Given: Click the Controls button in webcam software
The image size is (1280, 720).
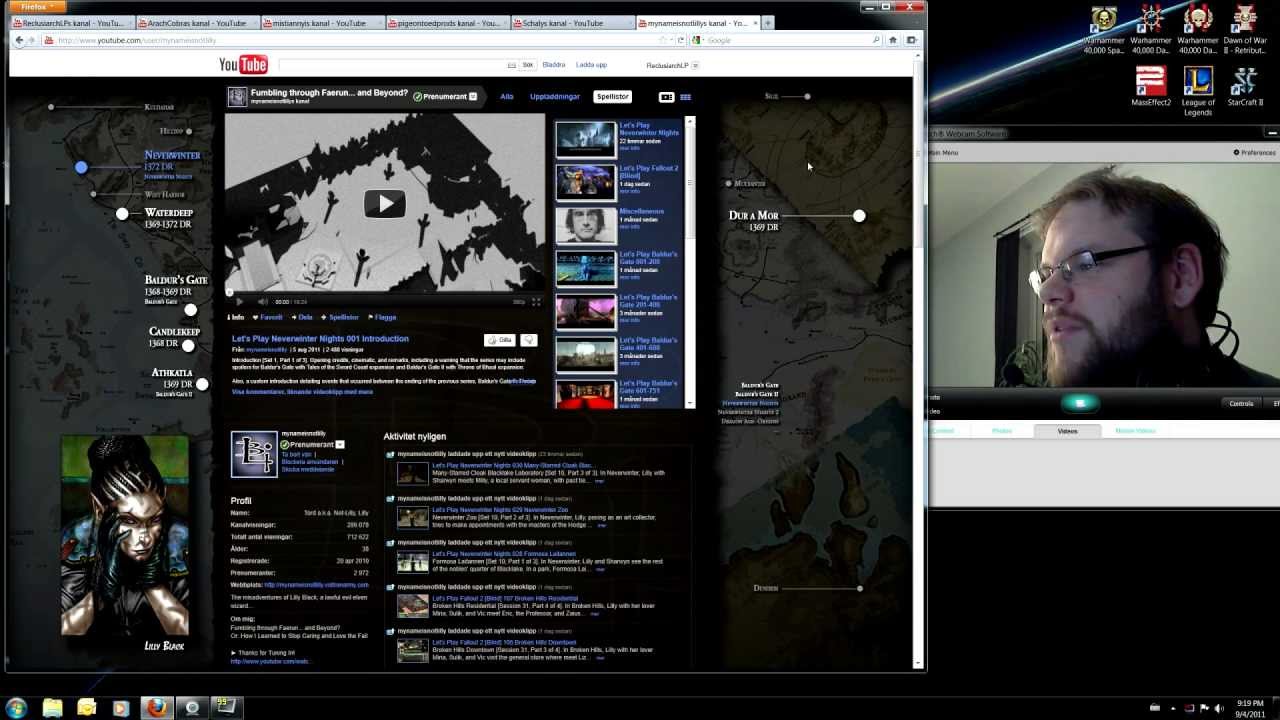Looking at the screenshot, I should 1241,403.
